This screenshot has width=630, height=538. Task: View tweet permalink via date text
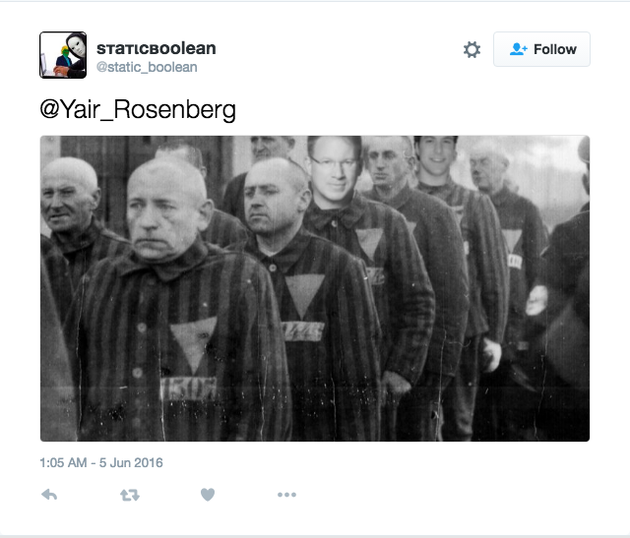(101, 462)
